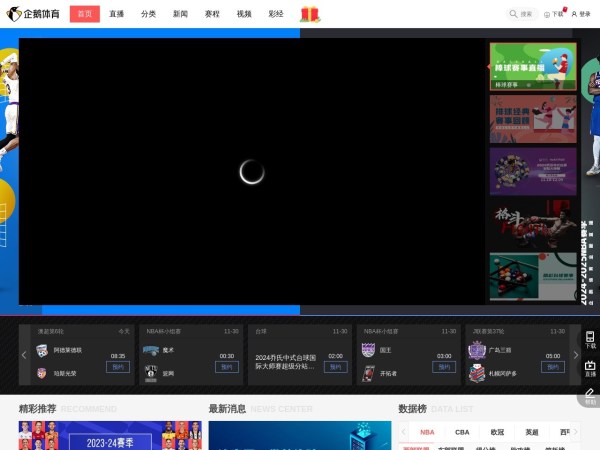Switch to CBA data list tab
The image size is (600, 450).
pyautogui.click(x=462, y=432)
